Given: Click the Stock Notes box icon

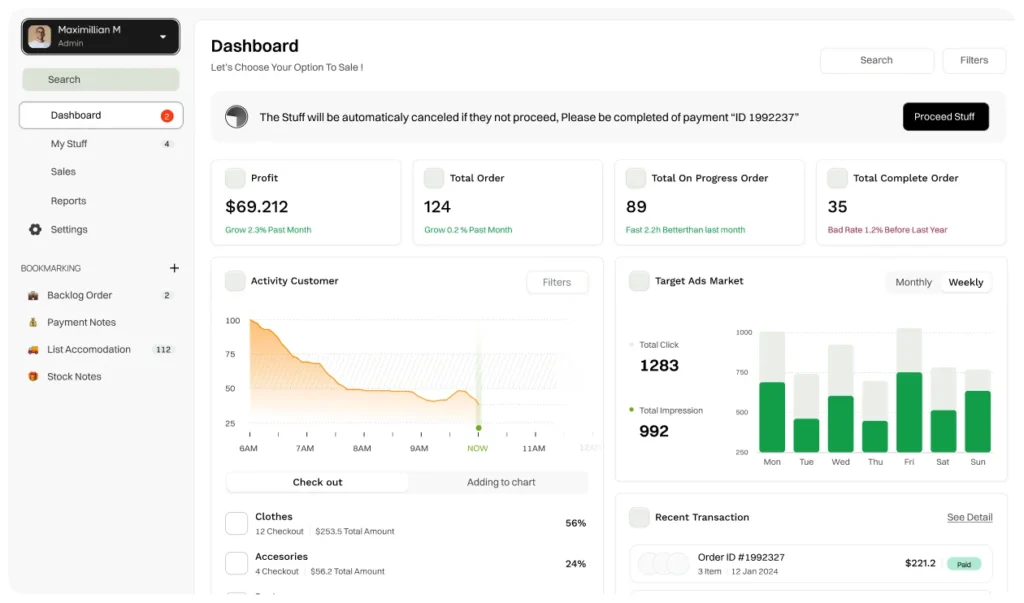Looking at the screenshot, I should tap(33, 377).
